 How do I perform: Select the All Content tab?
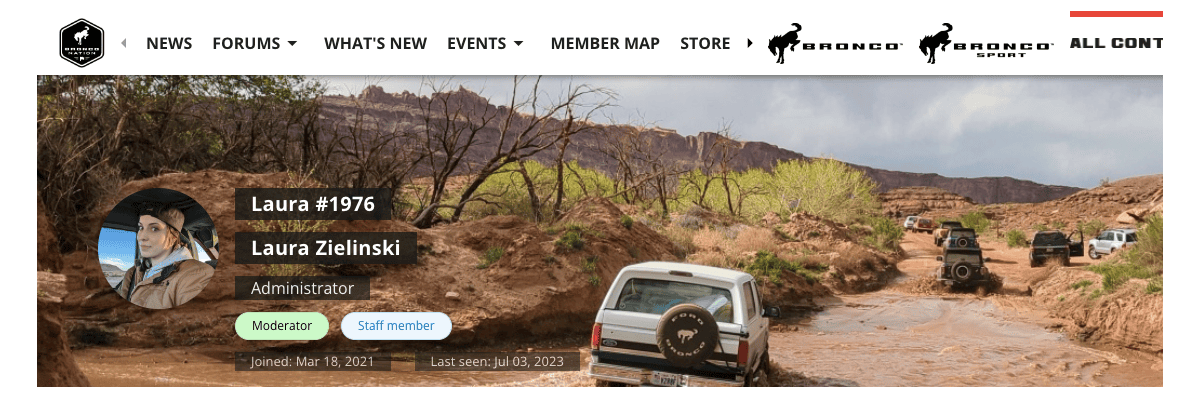pos(1116,43)
